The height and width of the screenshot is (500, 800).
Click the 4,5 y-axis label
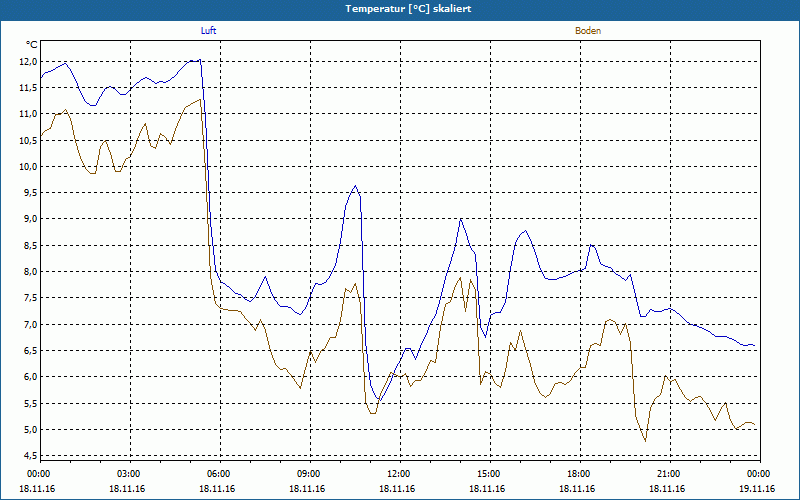click(31, 456)
